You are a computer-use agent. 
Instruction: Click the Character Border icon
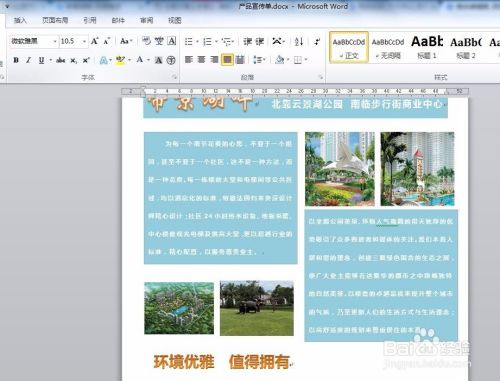pyautogui.click(x=172, y=41)
